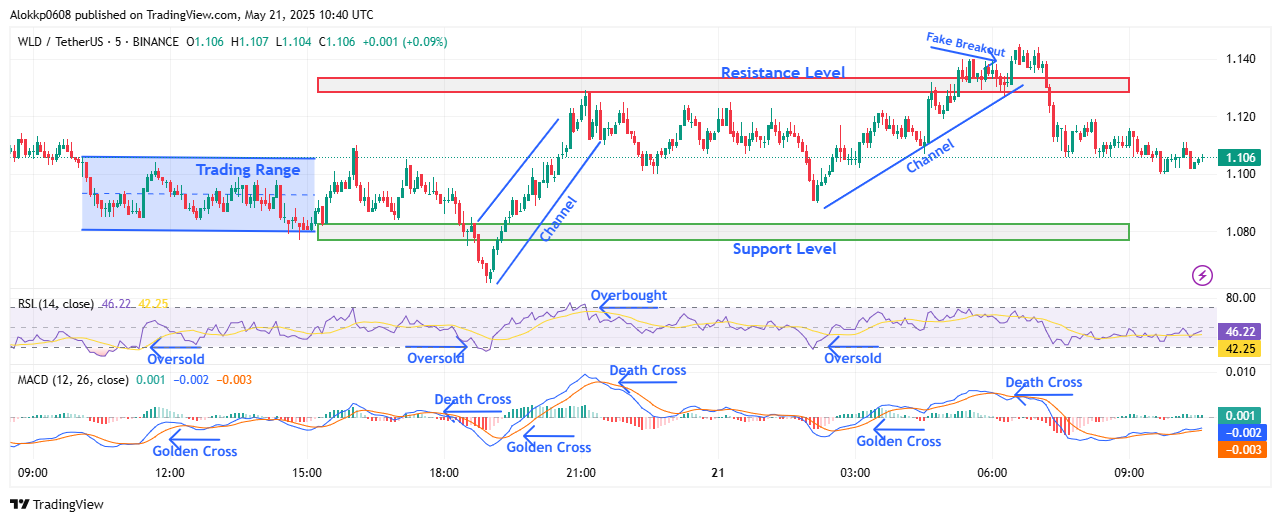Viewport: 1281px width, 522px height.
Task: Click the 12:00 time axis label
Action: tap(170, 472)
